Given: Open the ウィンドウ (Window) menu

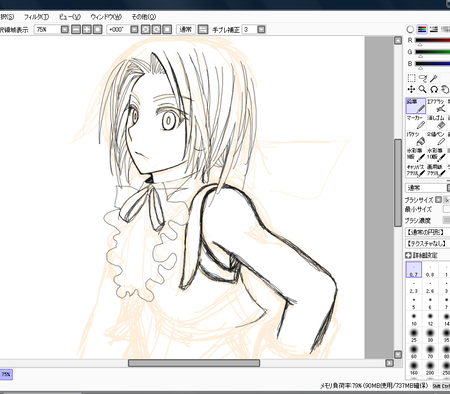Looking at the screenshot, I should point(106,17).
